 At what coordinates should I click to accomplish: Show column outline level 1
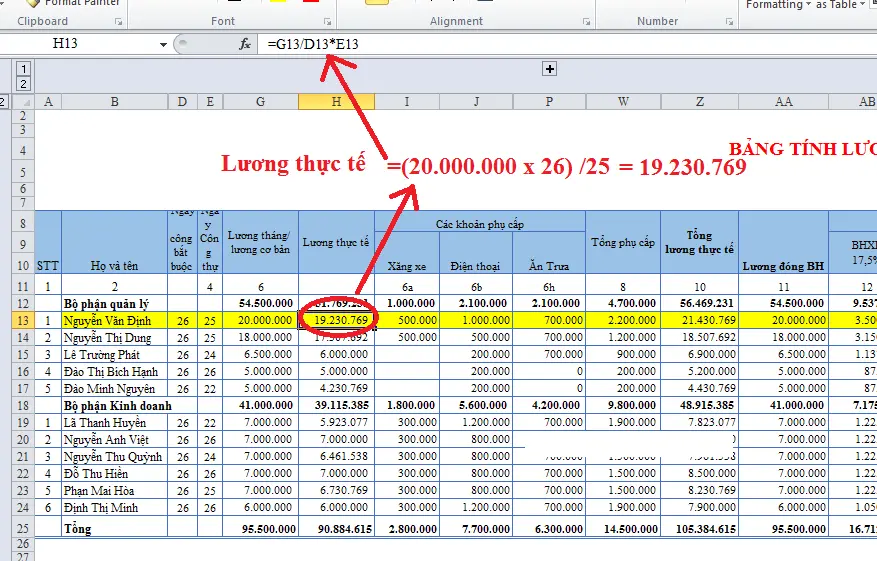click(23, 69)
